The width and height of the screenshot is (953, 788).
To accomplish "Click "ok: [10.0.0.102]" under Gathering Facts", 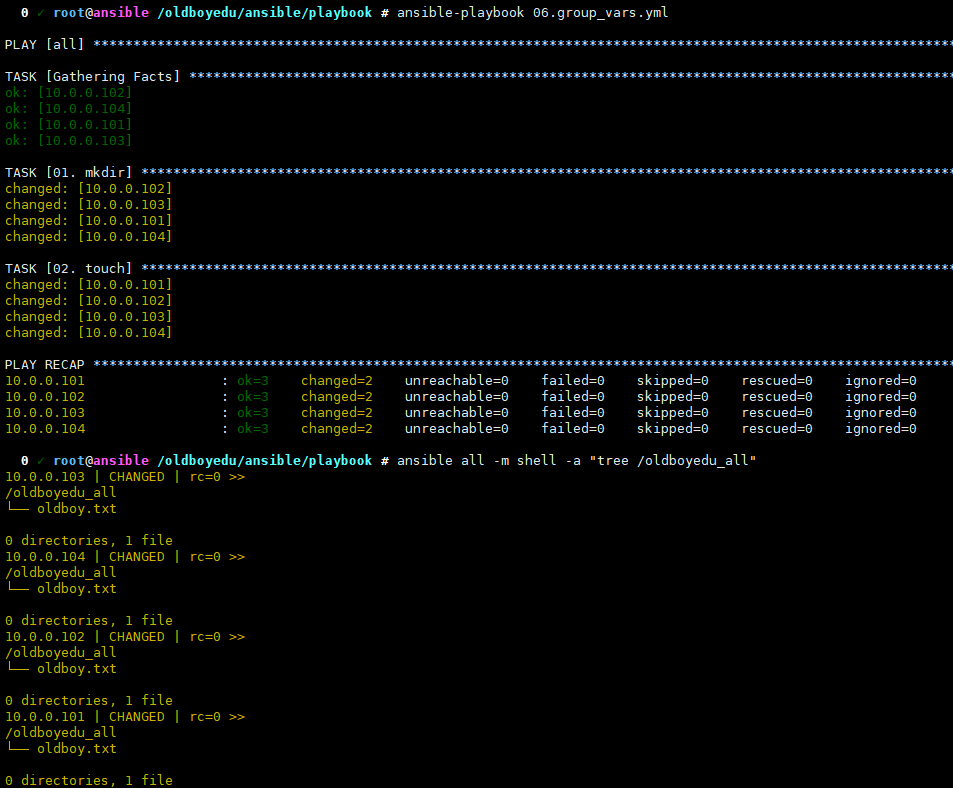I will pos(68,92).
